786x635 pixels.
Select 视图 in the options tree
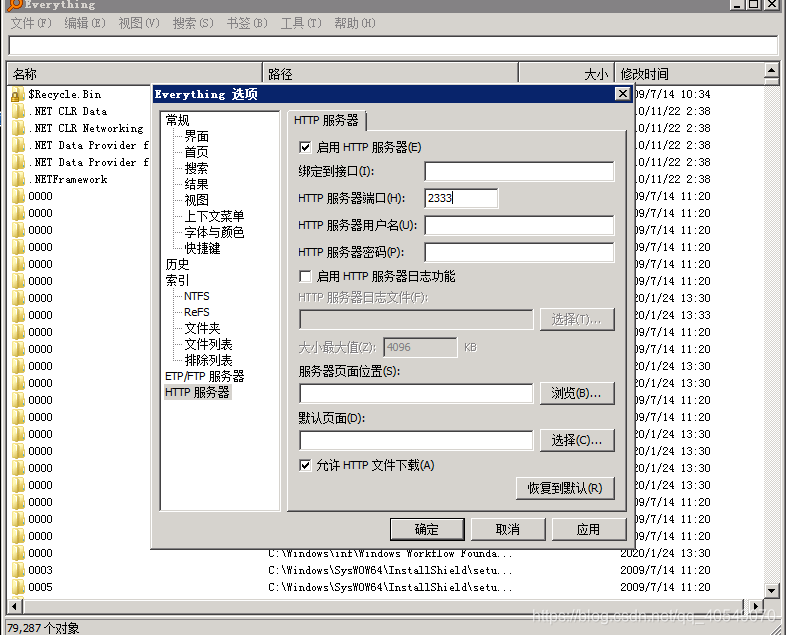pyautogui.click(x=196, y=200)
